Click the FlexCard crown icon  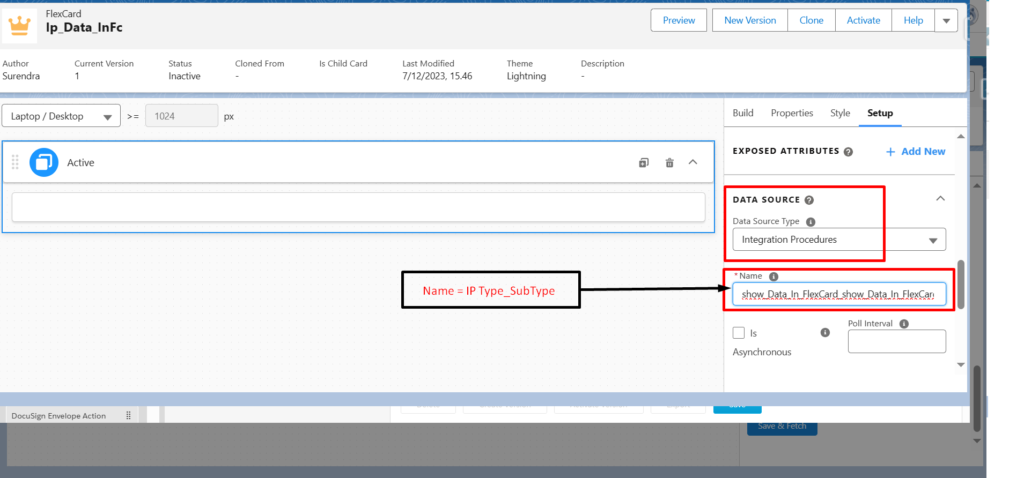click(x=20, y=25)
